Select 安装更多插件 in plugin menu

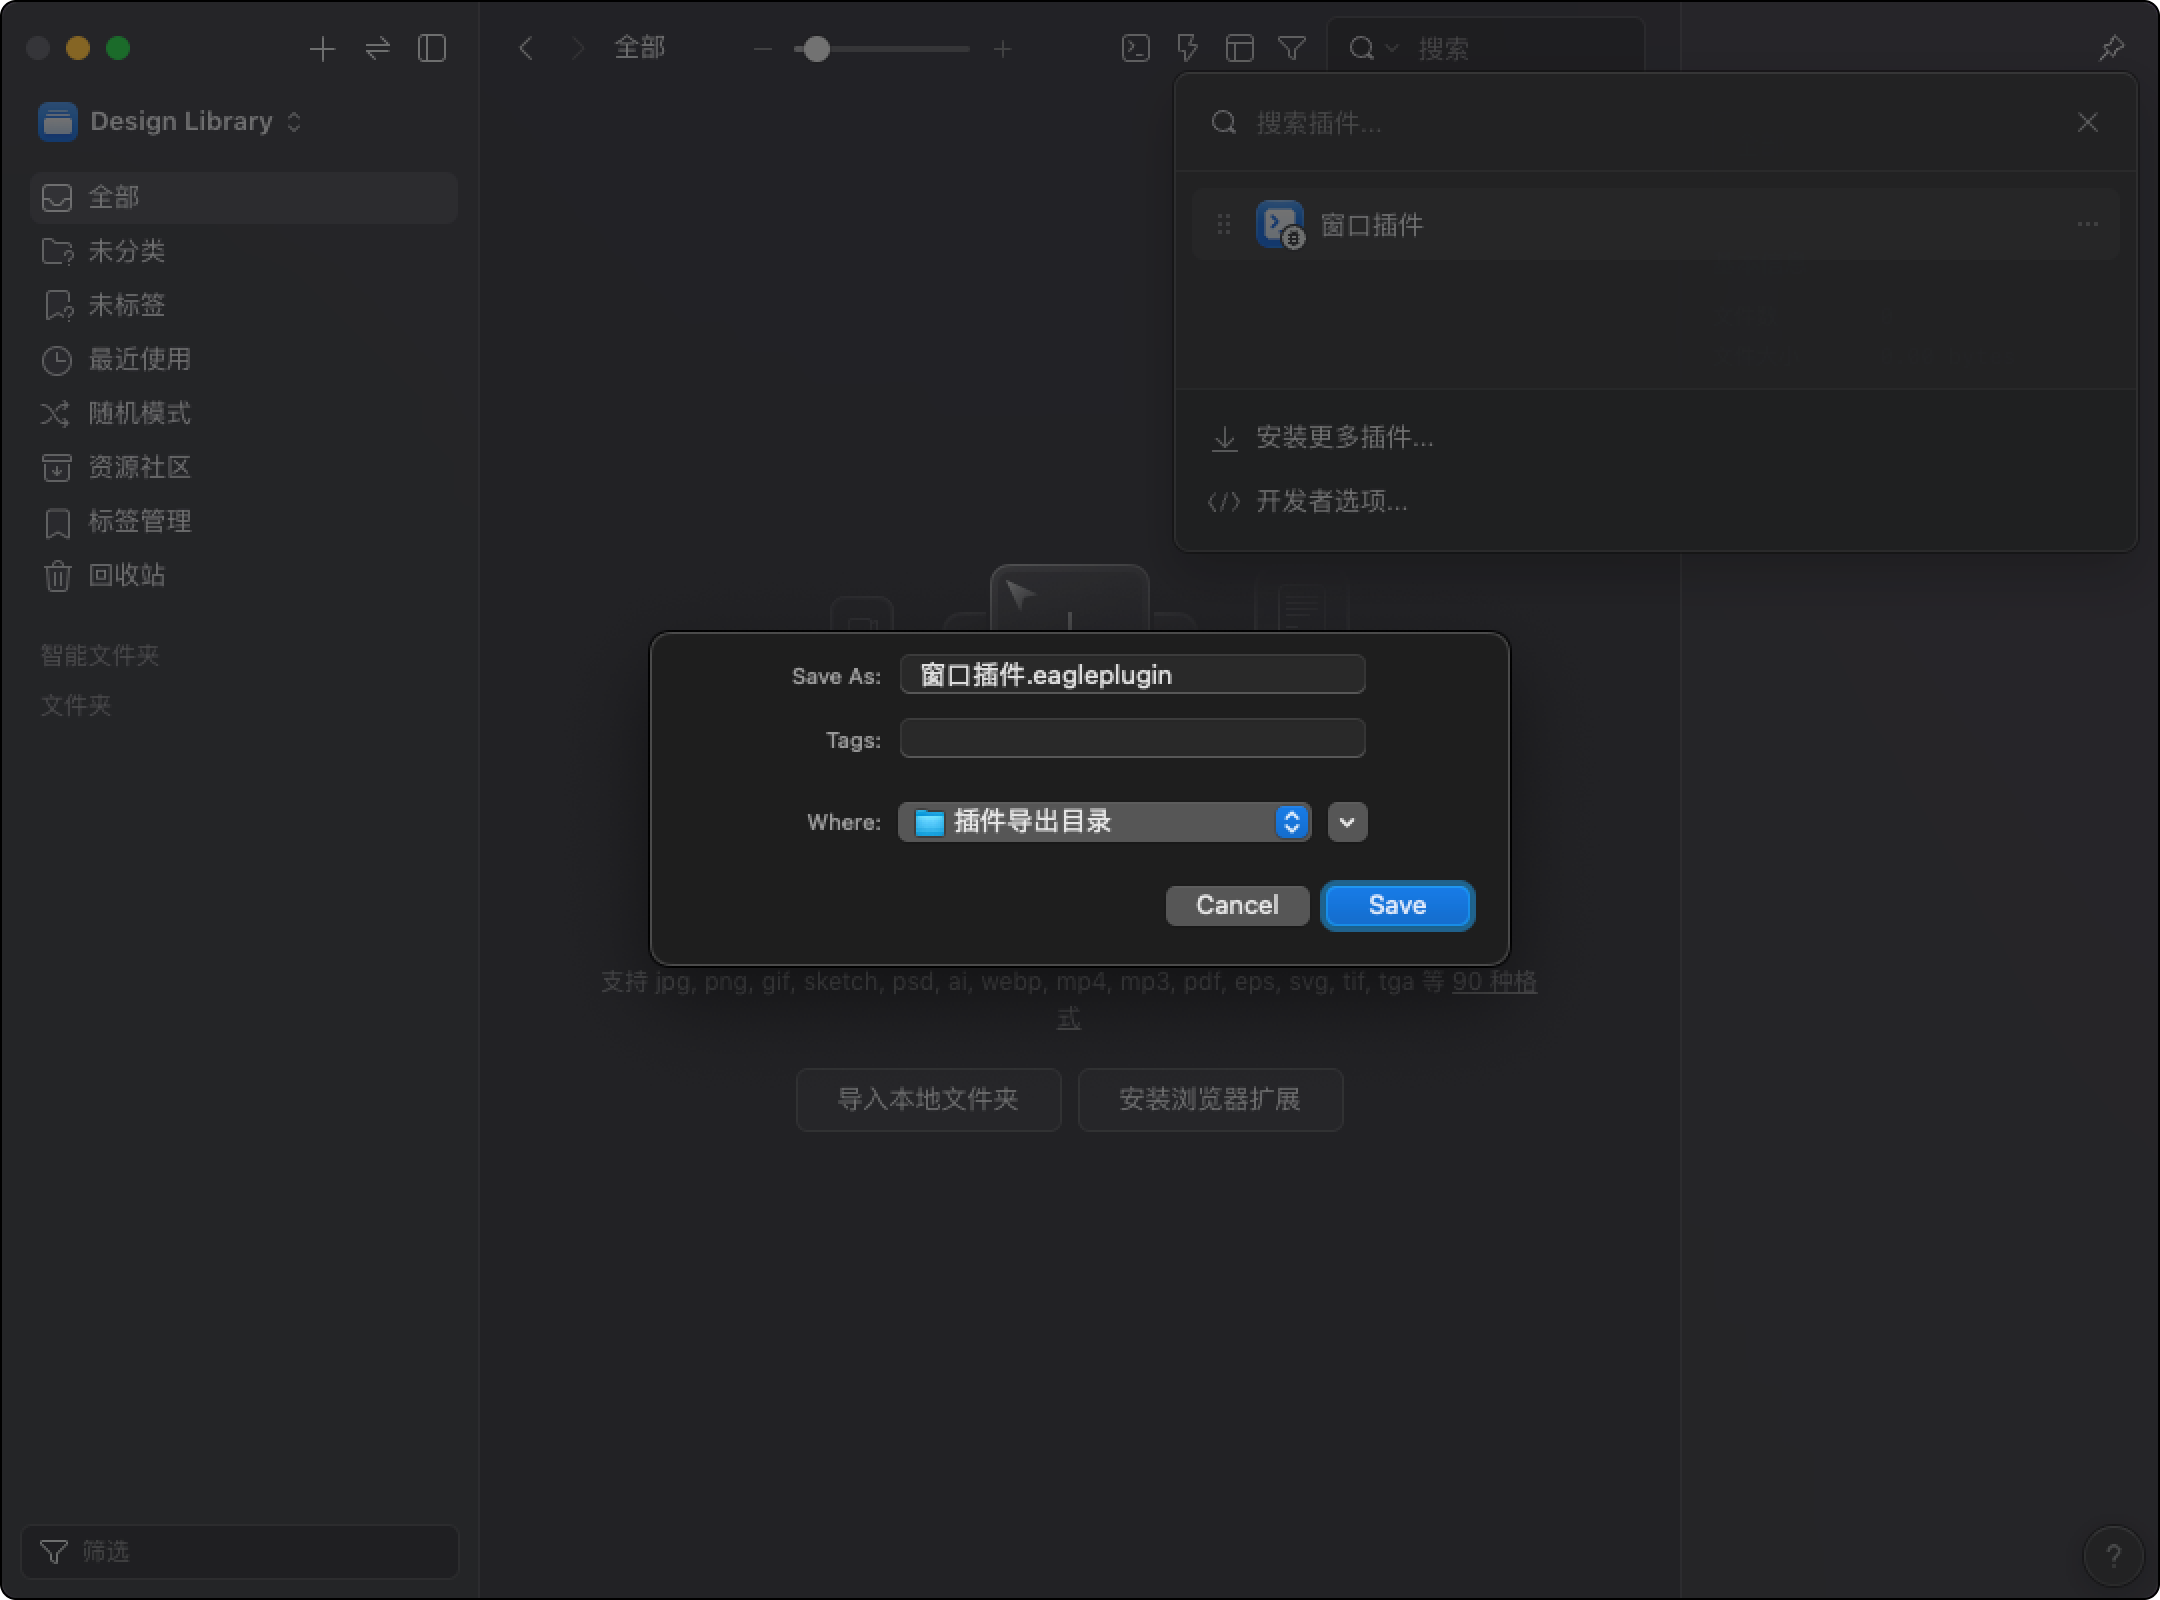click(x=1343, y=438)
